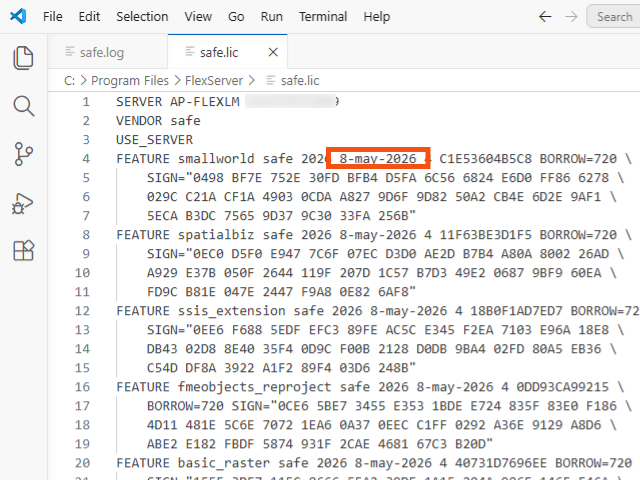Screen dimensions: 640x480
Task: Click the text 'VENDOR safe'
Action: point(158,121)
